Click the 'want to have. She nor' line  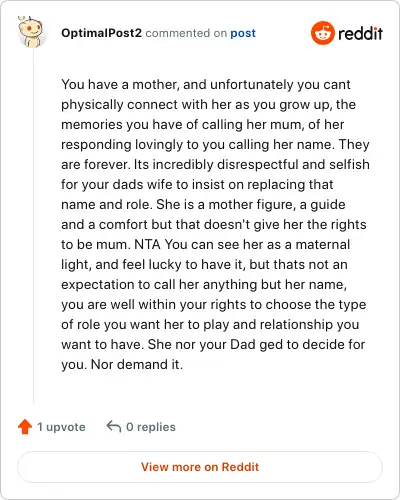tap(213, 344)
